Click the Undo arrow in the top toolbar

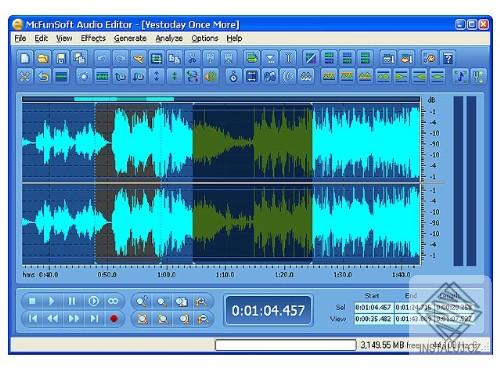(x=102, y=58)
